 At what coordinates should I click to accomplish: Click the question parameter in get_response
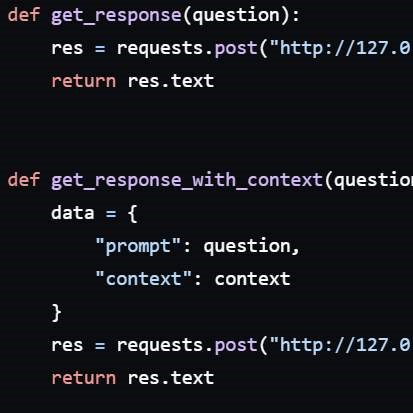click(x=236, y=16)
